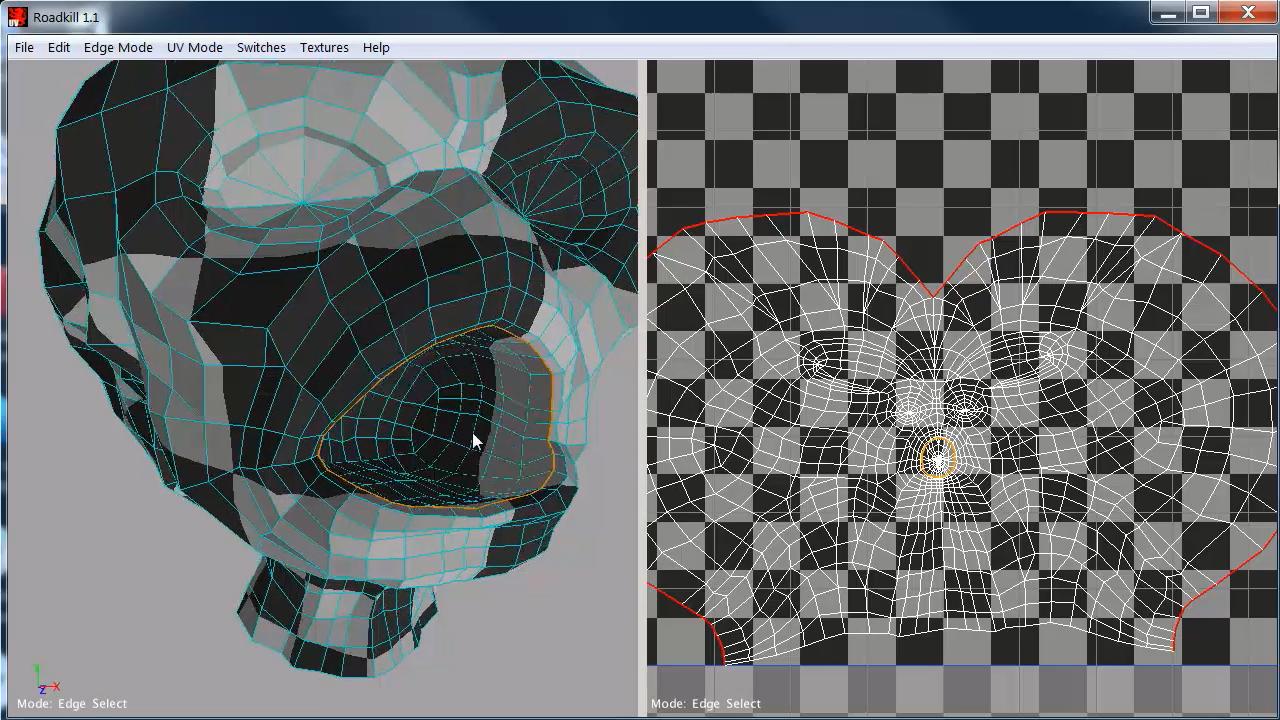Click the Mode: Edge Select label in 3D view
Screen dimensions: 1280x720
pos(72,703)
